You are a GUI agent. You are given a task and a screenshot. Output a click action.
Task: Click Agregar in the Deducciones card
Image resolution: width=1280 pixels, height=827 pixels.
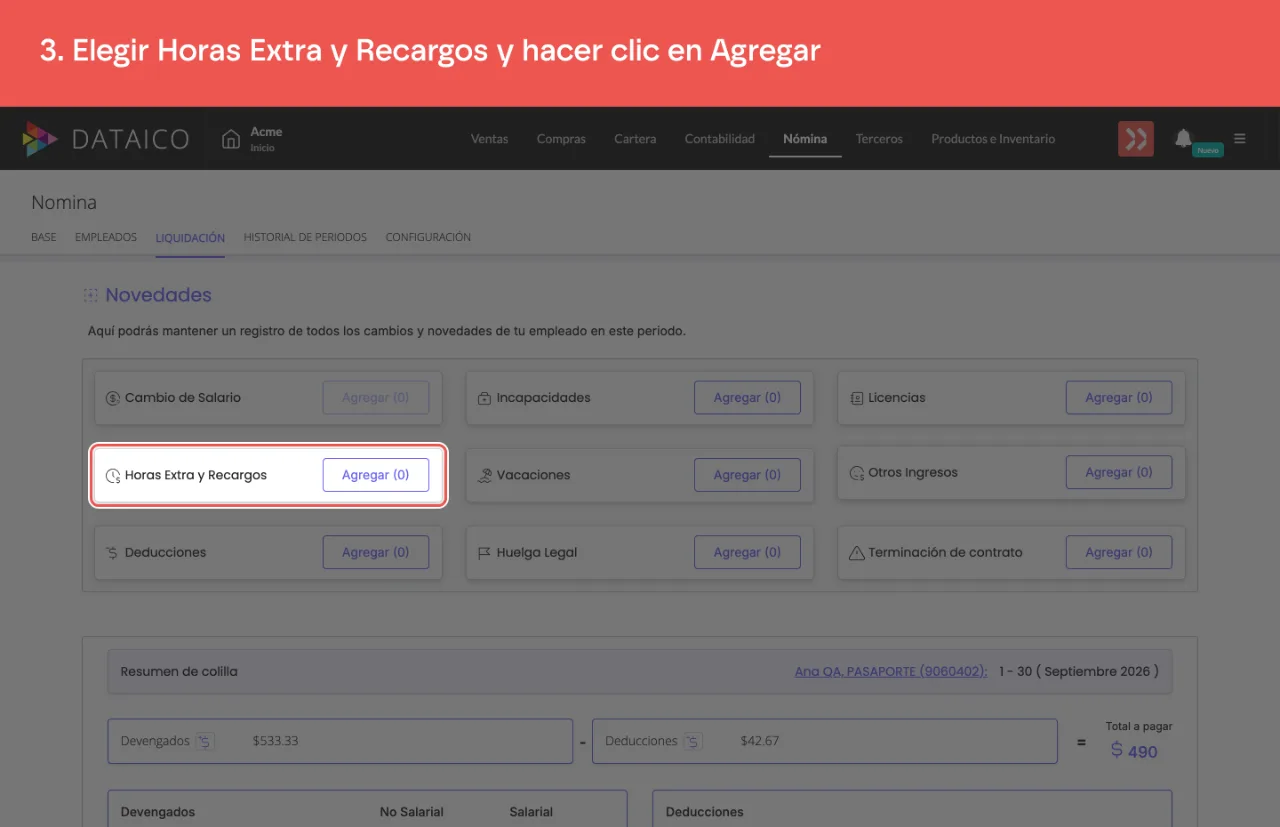(376, 552)
